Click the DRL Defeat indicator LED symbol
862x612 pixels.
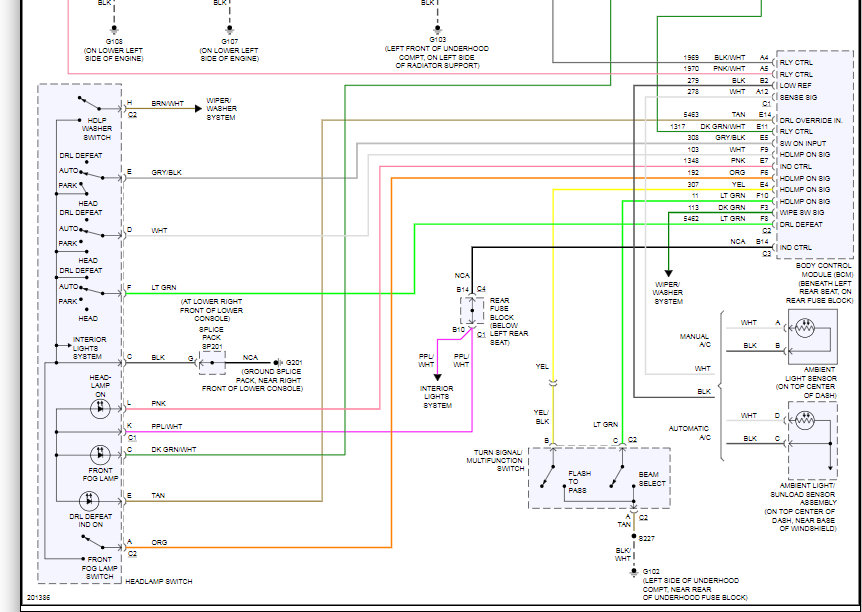pyautogui.click(x=89, y=501)
